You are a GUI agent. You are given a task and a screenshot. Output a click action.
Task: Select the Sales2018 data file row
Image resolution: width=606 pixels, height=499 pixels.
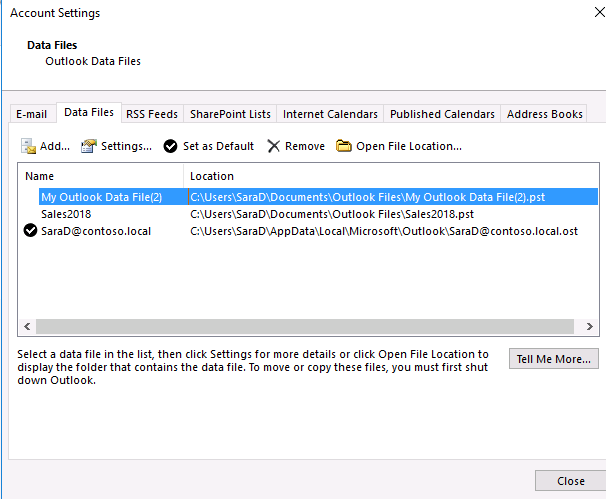[x=66, y=214]
